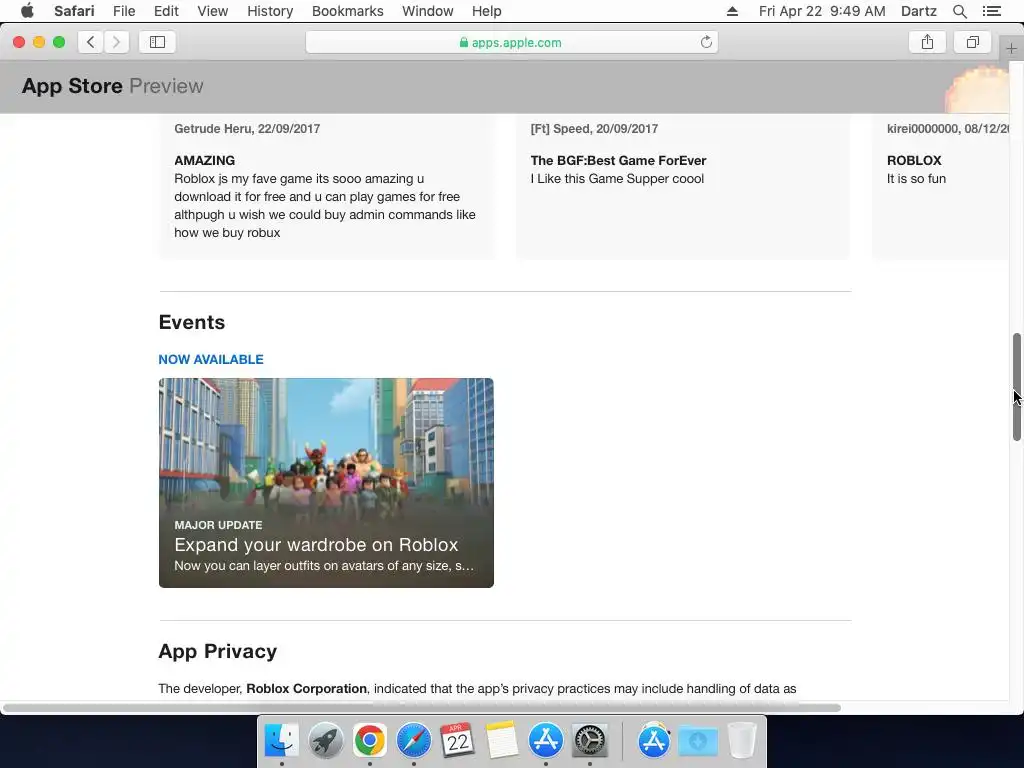Click the lock icon in address bar
Screen dimensions: 1024x768
464,42
